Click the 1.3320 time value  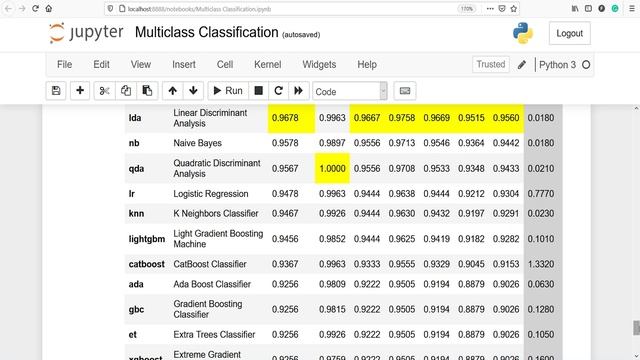(x=541, y=264)
